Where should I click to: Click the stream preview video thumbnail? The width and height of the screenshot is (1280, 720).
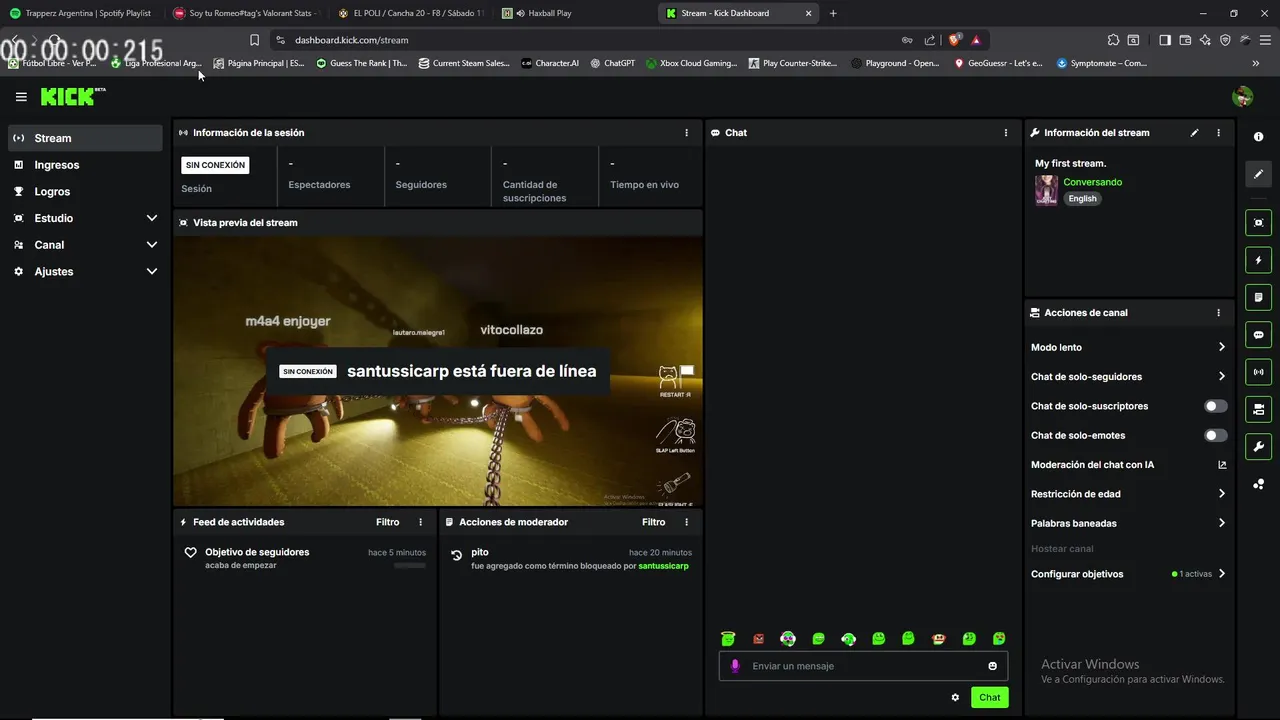438,371
